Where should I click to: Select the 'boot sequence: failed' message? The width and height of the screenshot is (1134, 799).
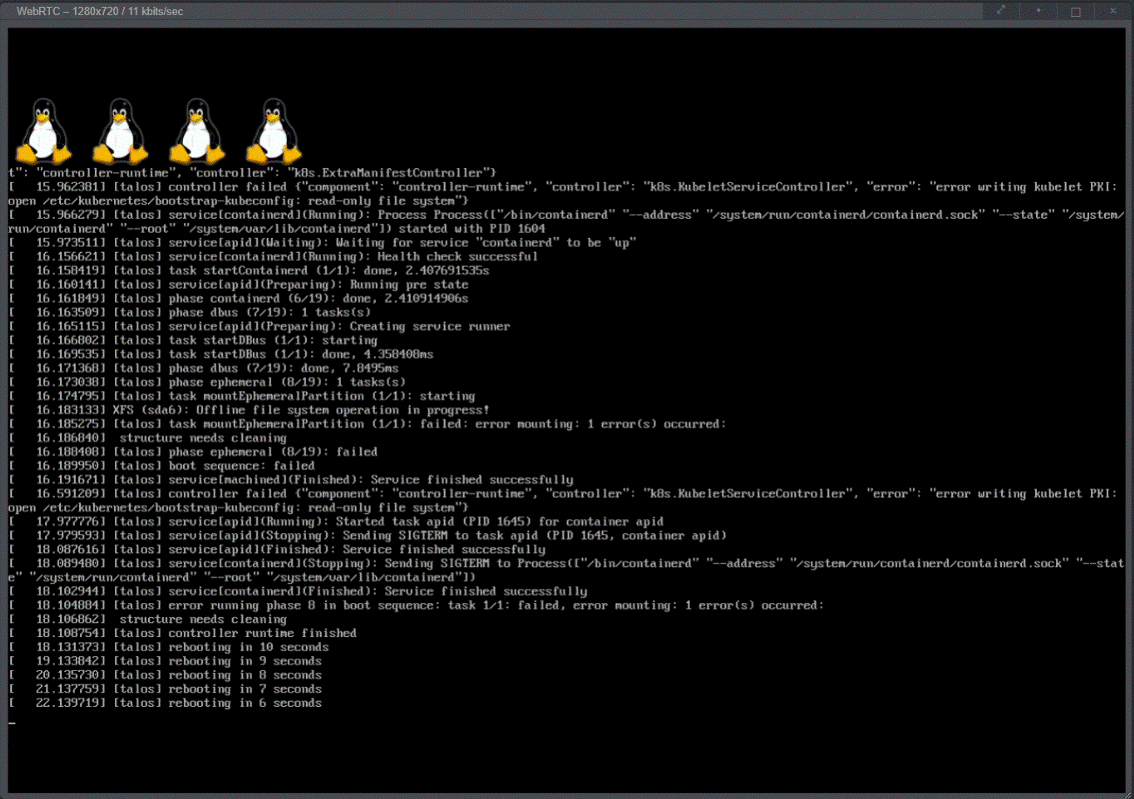(x=160, y=465)
